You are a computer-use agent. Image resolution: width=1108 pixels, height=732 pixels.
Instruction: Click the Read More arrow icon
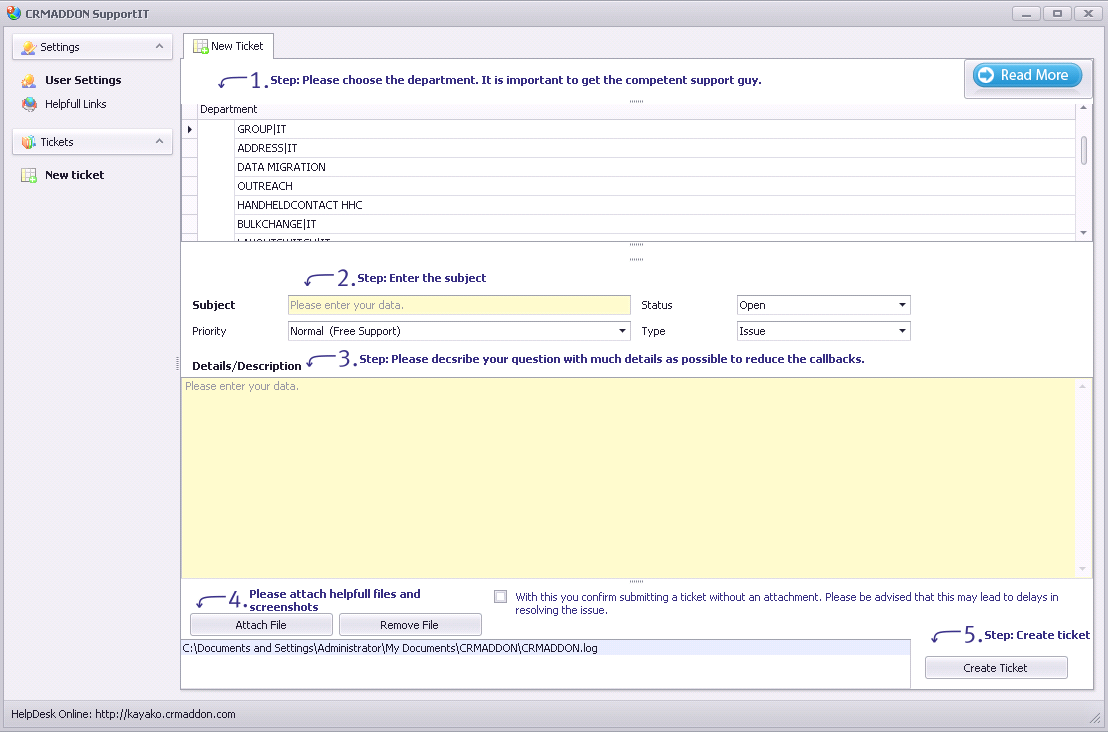pyautogui.click(x=986, y=75)
